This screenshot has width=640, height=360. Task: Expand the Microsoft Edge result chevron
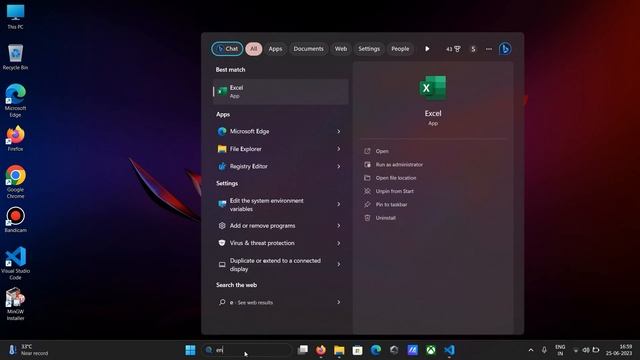(x=338, y=131)
